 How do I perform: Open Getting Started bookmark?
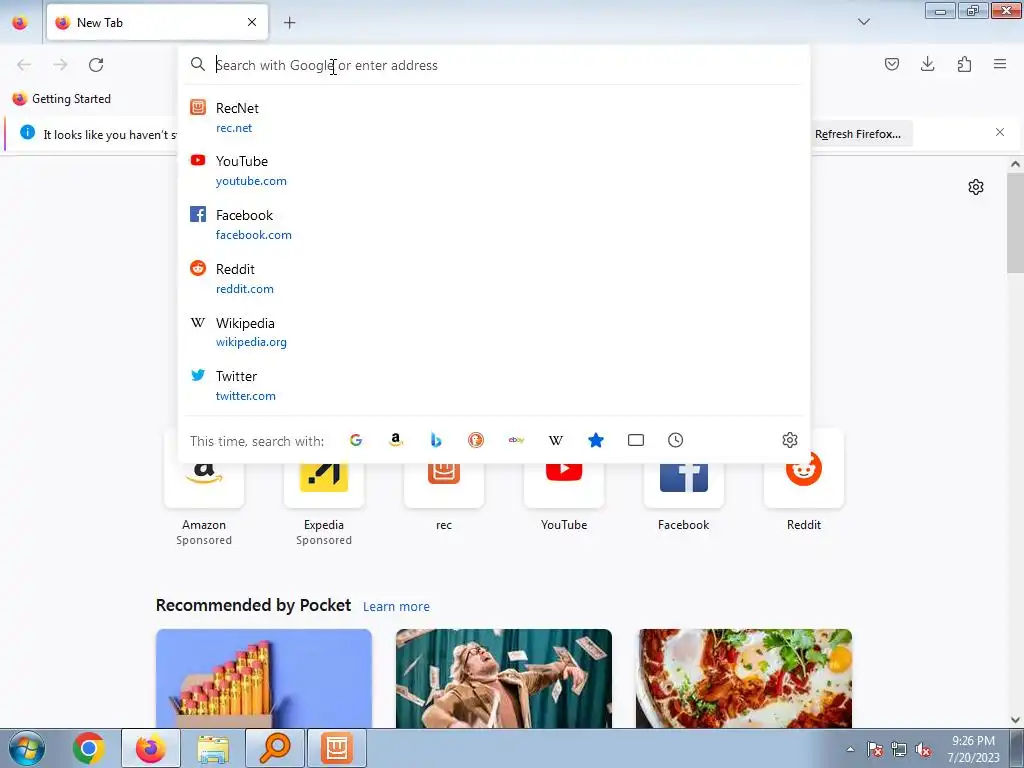[62, 99]
